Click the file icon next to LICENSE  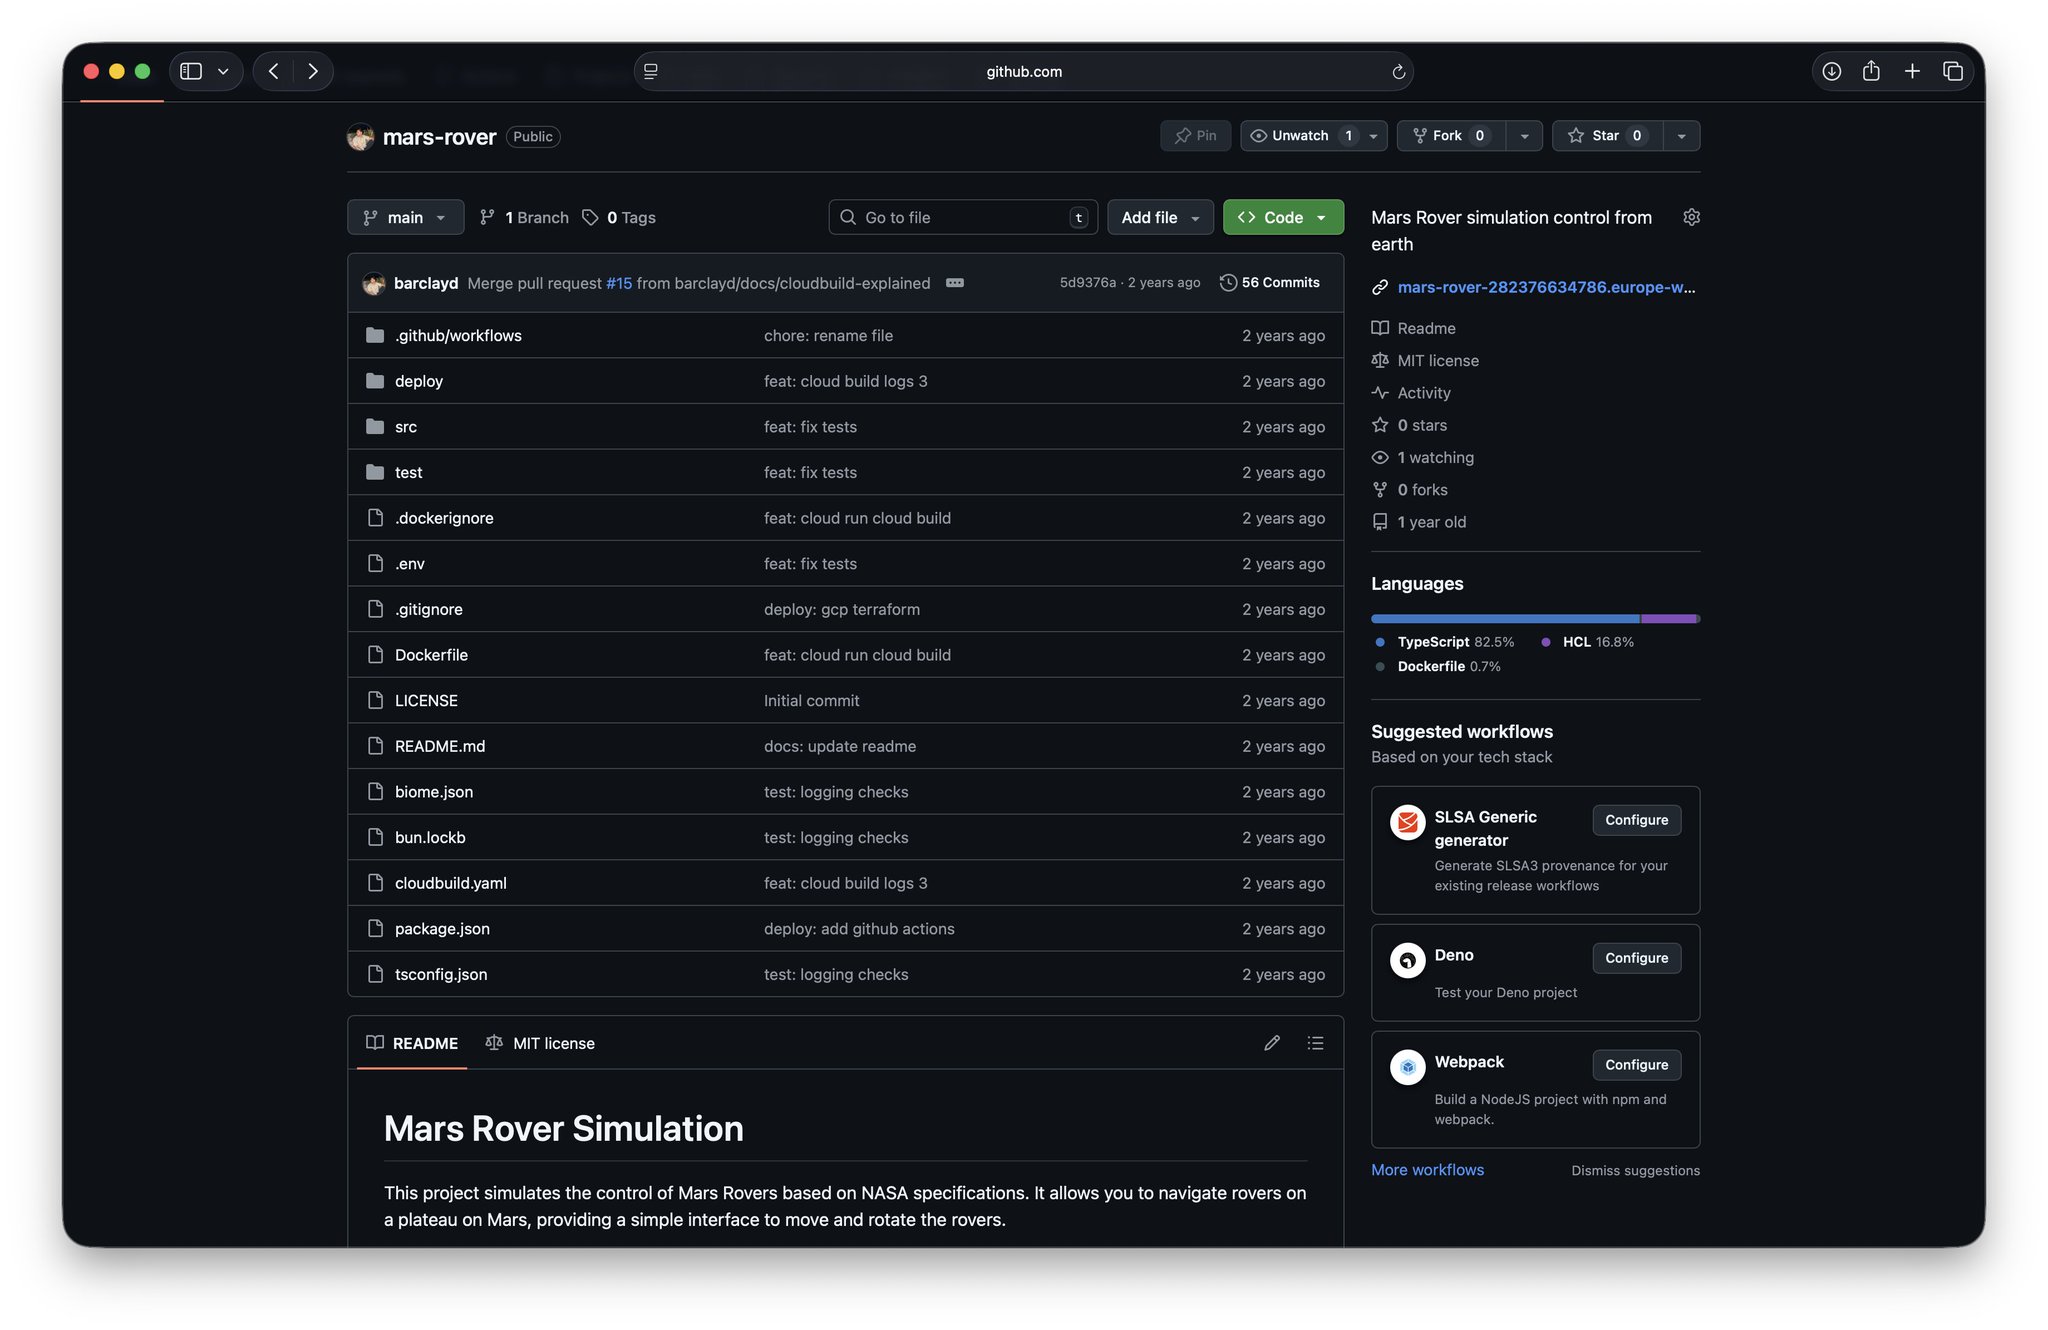point(375,701)
